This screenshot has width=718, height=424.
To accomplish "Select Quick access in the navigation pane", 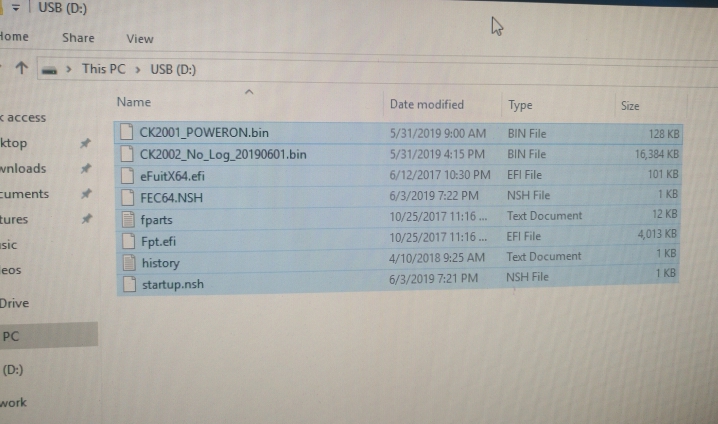I will [x=23, y=118].
